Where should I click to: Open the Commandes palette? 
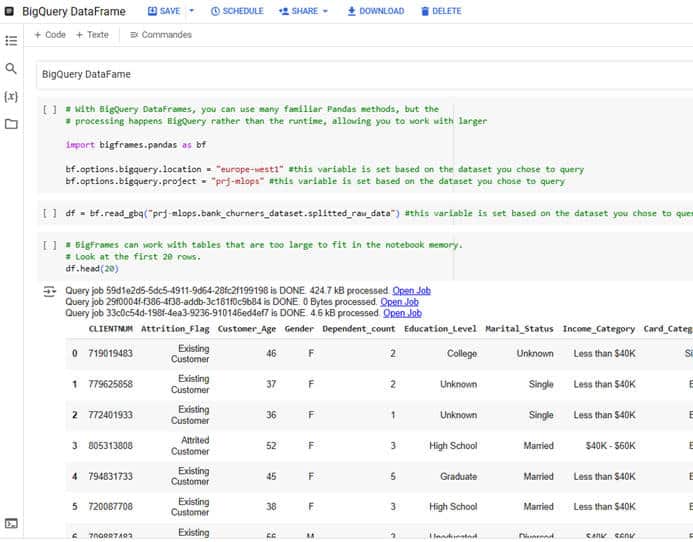click(160, 35)
